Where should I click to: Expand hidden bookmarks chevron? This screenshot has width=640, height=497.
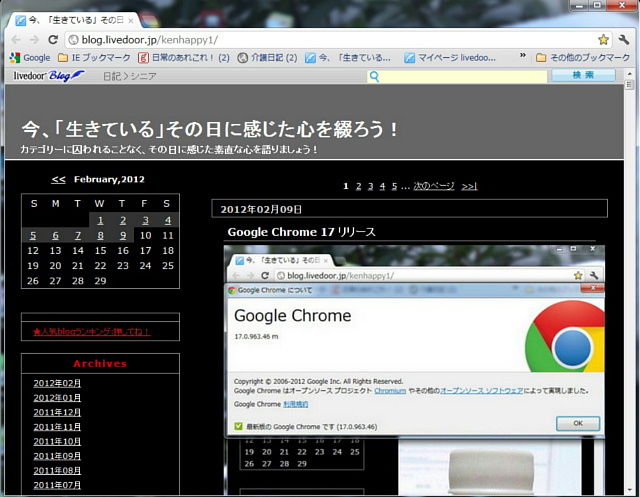(522, 55)
